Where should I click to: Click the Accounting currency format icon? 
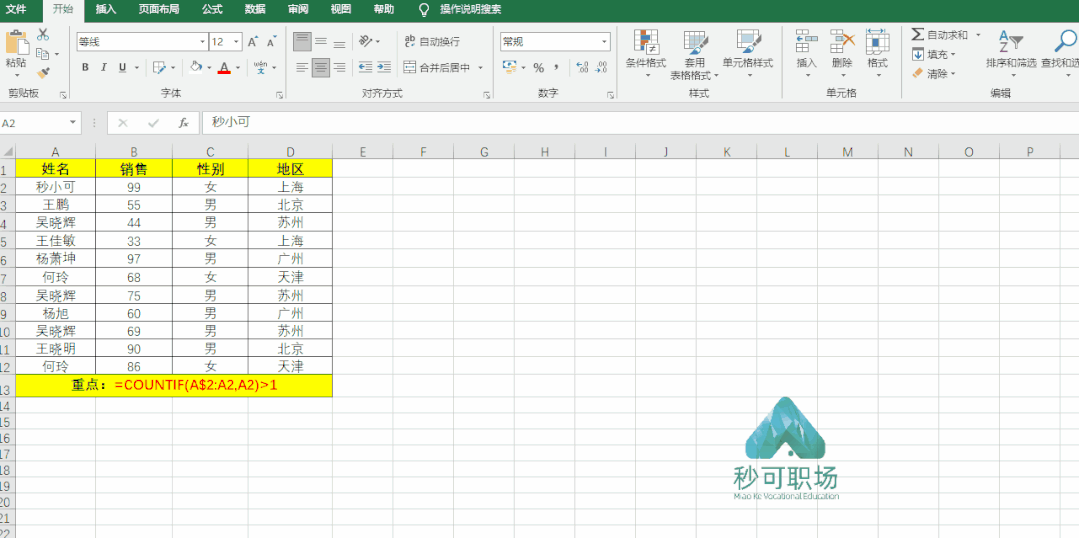[x=509, y=67]
